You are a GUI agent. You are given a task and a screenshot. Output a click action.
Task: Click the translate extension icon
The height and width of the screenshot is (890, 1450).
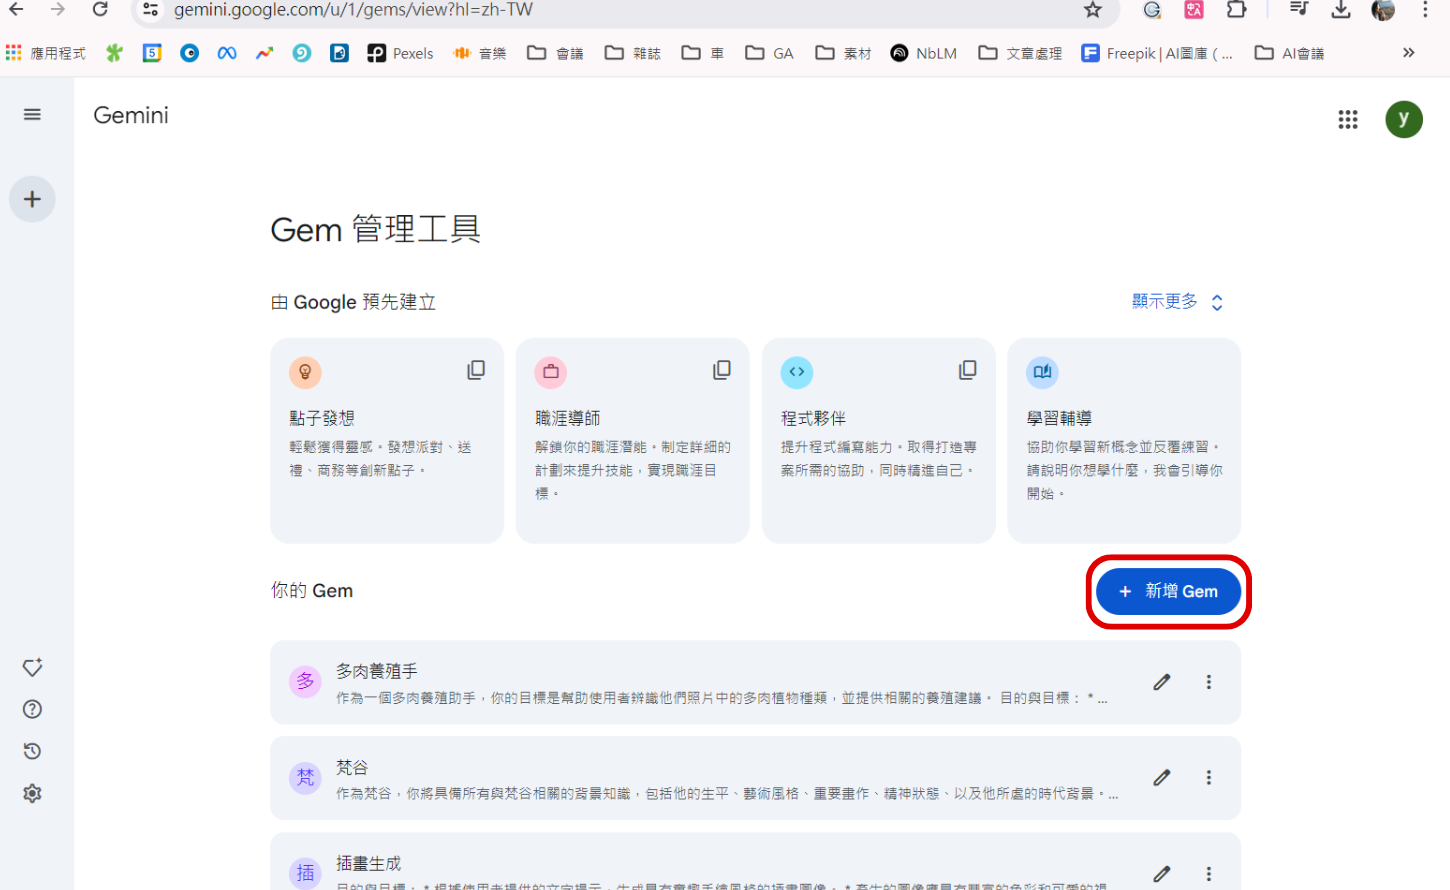(x=1194, y=10)
